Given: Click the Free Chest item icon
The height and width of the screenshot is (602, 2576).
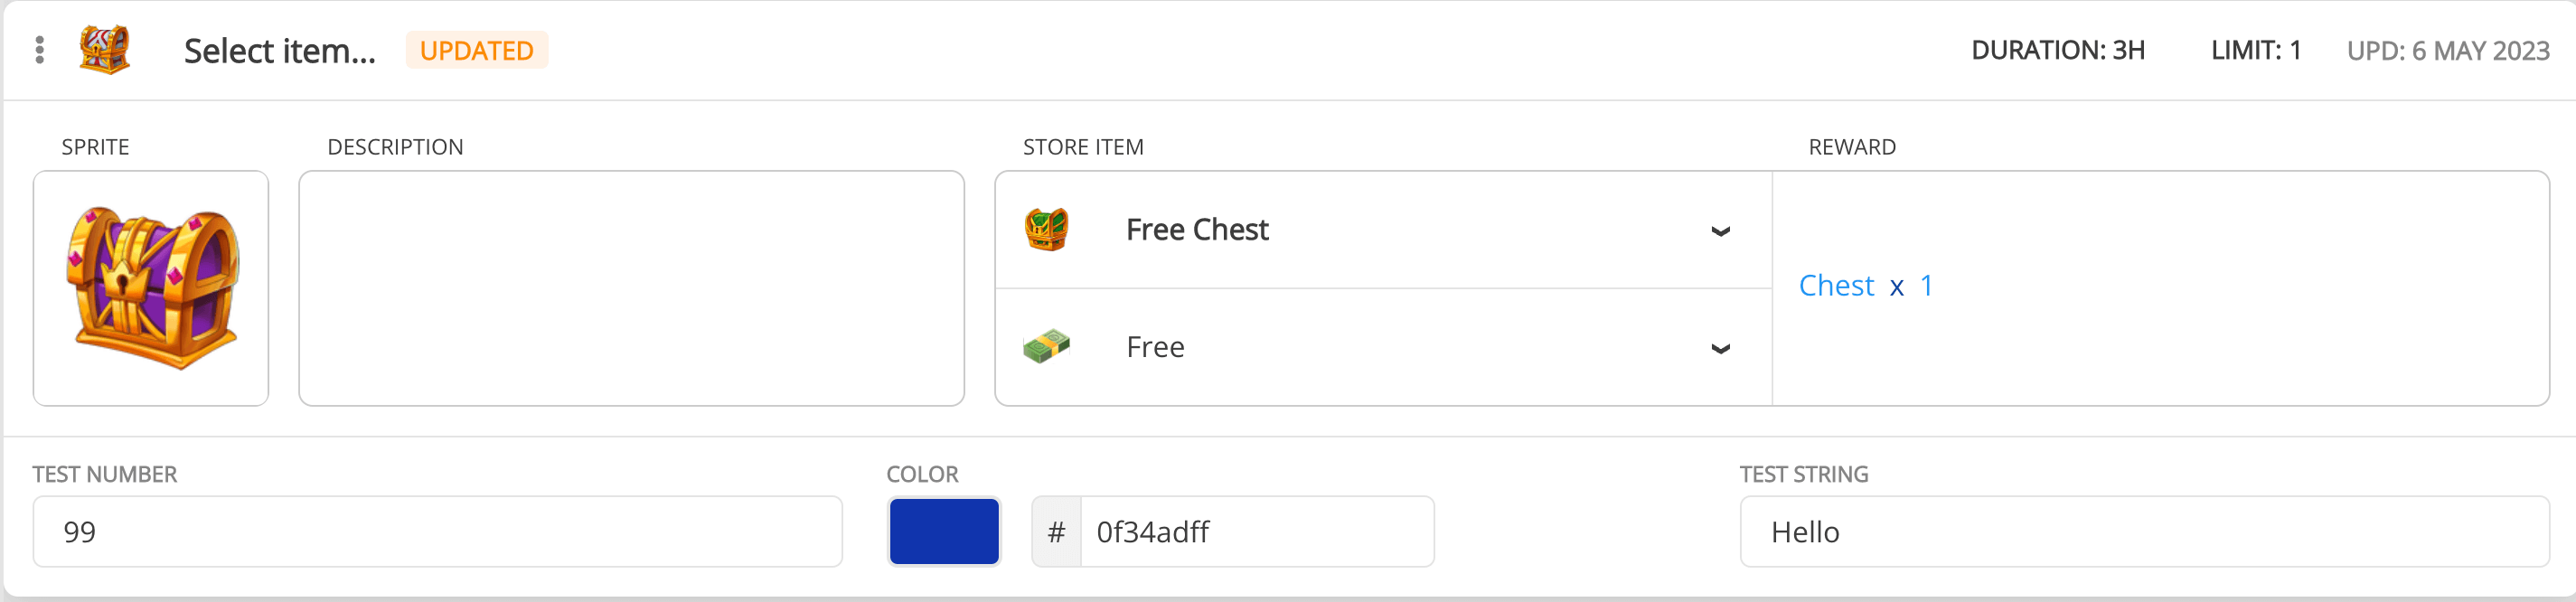Looking at the screenshot, I should point(1047,229).
